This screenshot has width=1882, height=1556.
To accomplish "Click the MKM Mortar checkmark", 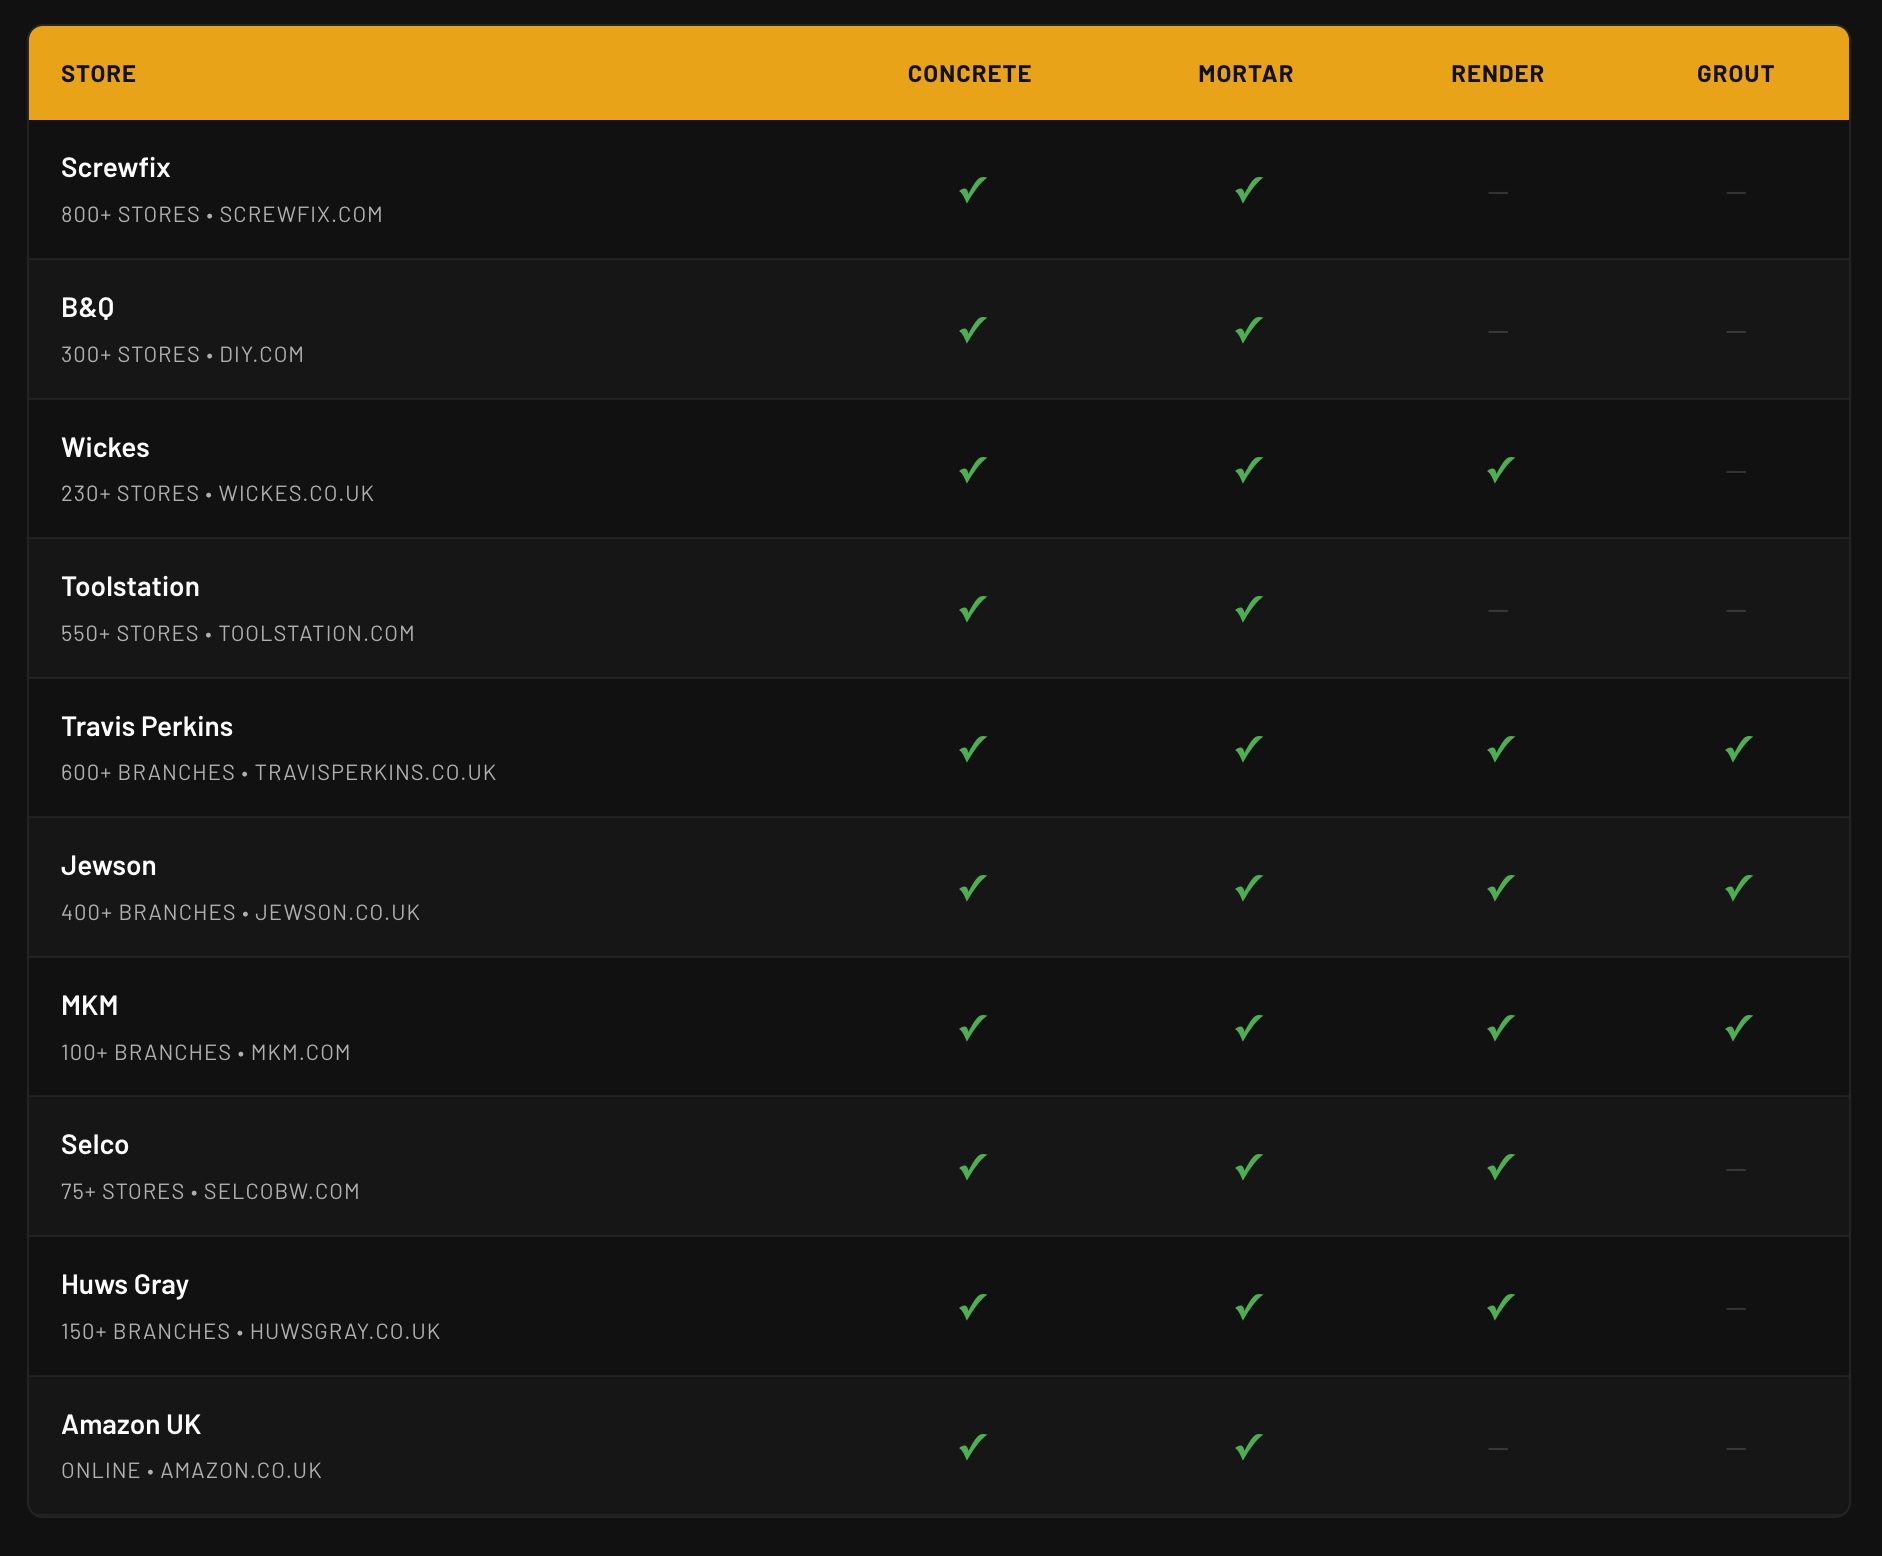I will [x=1248, y=1028].
